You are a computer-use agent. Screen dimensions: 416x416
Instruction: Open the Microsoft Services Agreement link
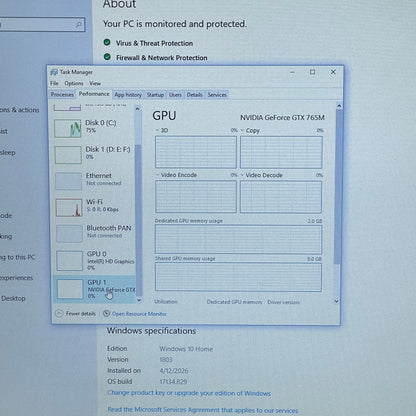(x=203, y=410)
